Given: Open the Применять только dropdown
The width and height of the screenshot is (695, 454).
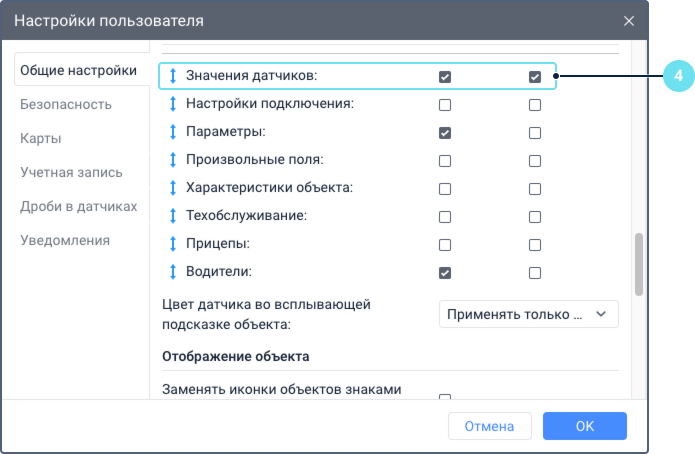Looking at the screenshot, I should (x=528, y=314).
